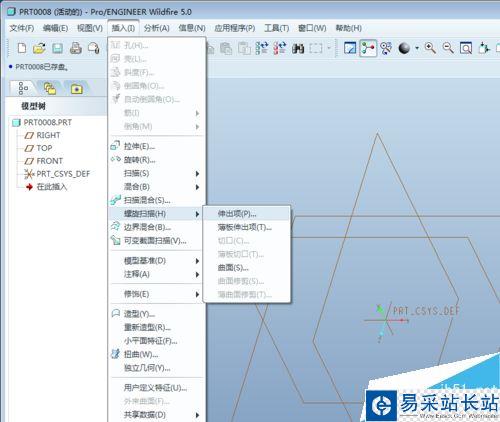Click the Zoom Out magnifier
500x422 pixels.
448,48
